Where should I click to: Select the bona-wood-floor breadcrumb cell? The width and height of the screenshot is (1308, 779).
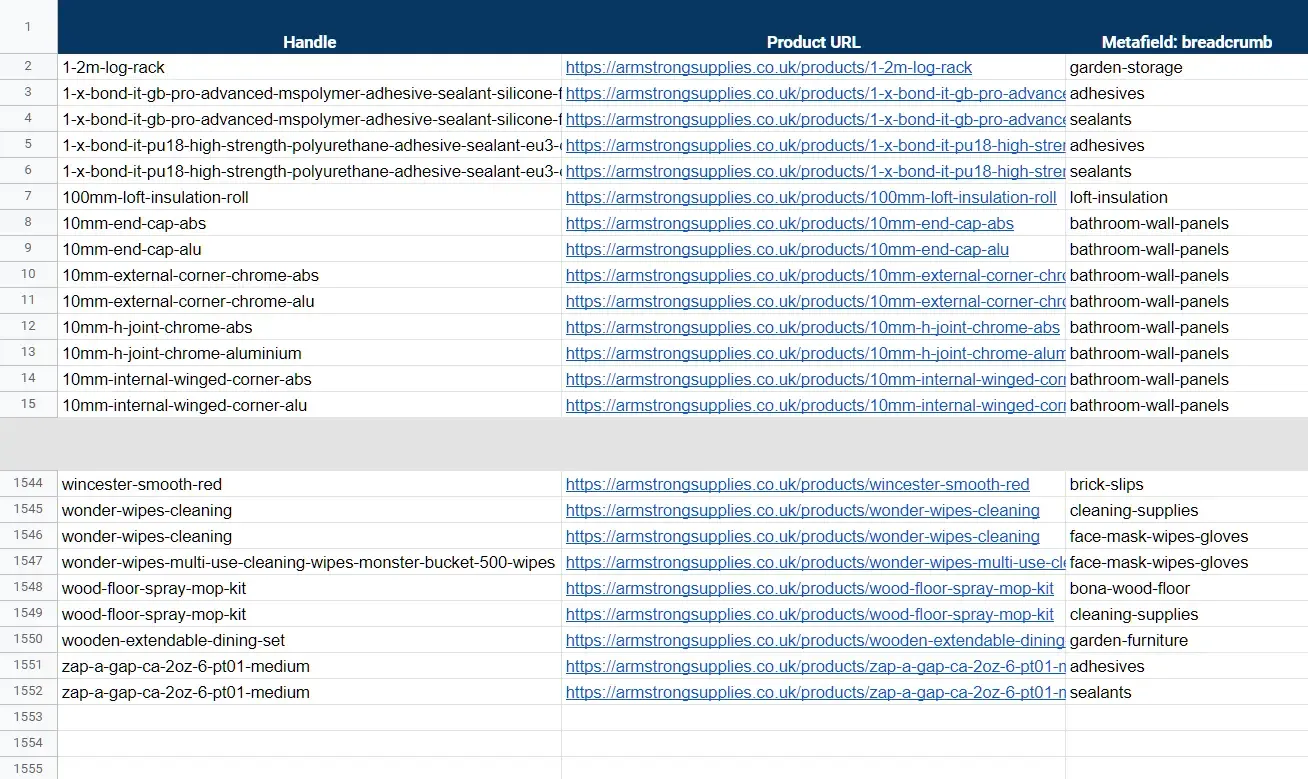[1187, 588]
